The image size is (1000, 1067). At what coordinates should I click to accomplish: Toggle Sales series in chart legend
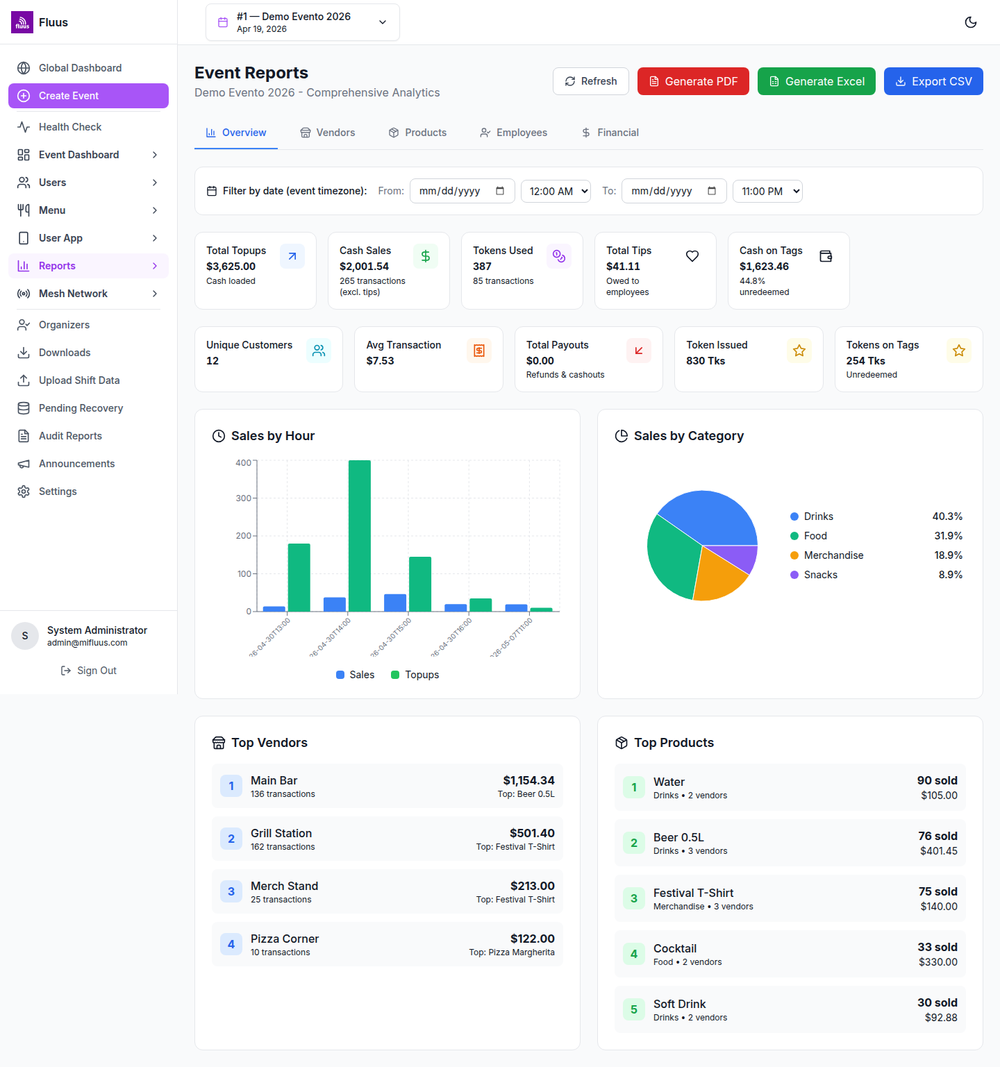pyautogui.click(x=355, y=675)
